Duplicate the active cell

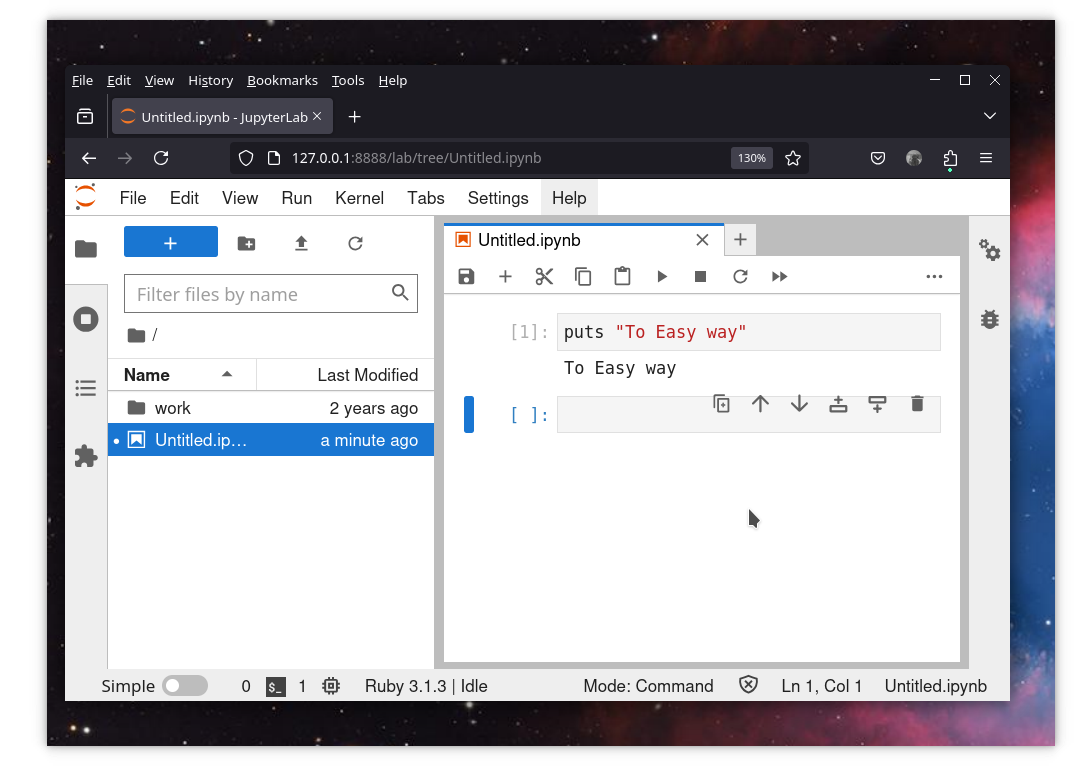(721, 404)
